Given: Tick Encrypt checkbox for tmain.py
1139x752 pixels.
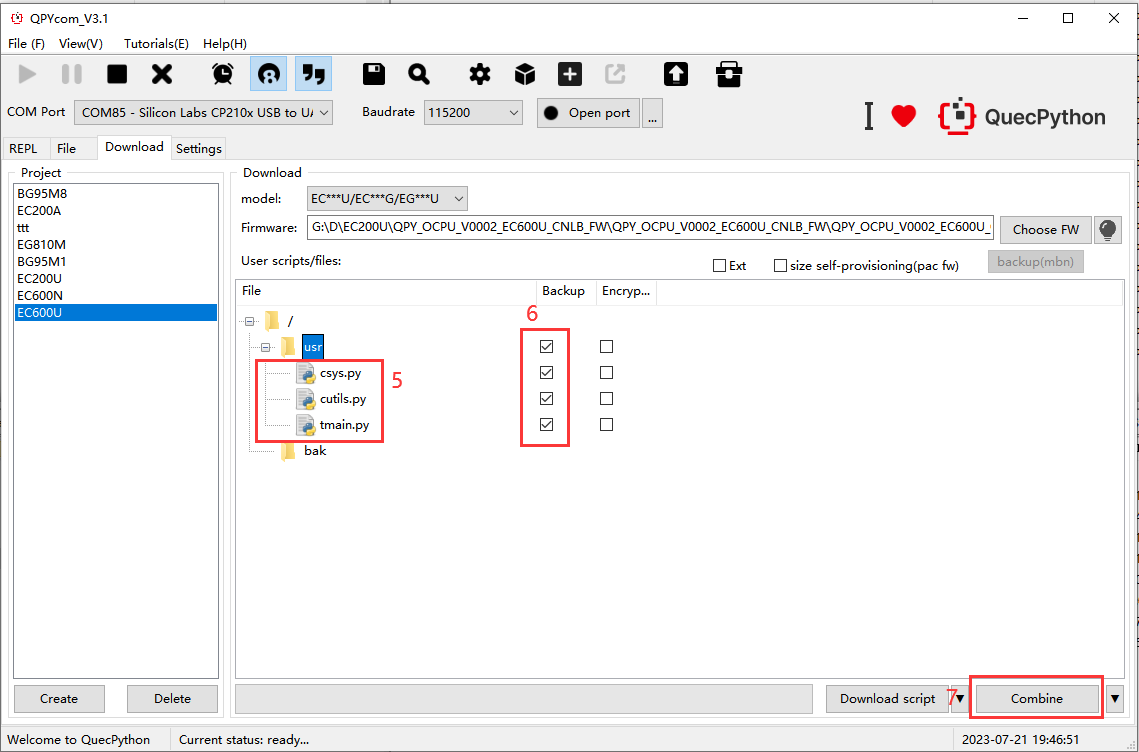Looking at the screenshot, I should point(606,425).
